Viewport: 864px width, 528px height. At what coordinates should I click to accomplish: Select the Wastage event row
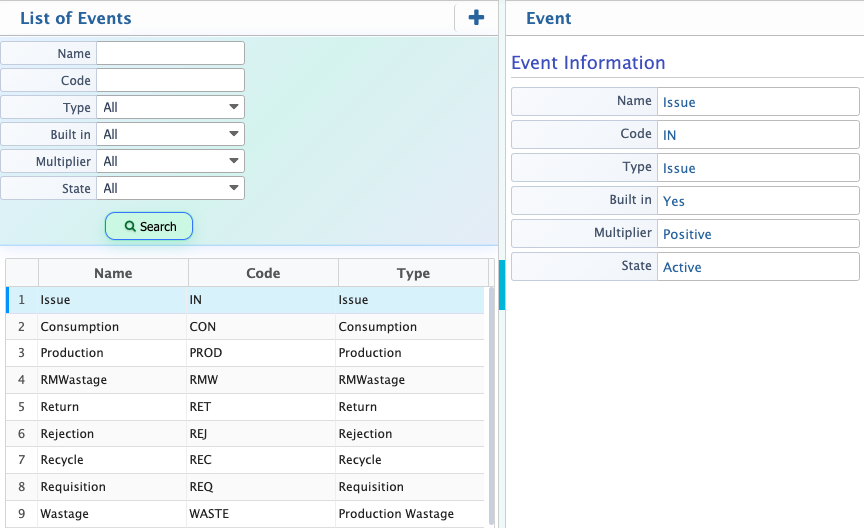pos(245,514)
